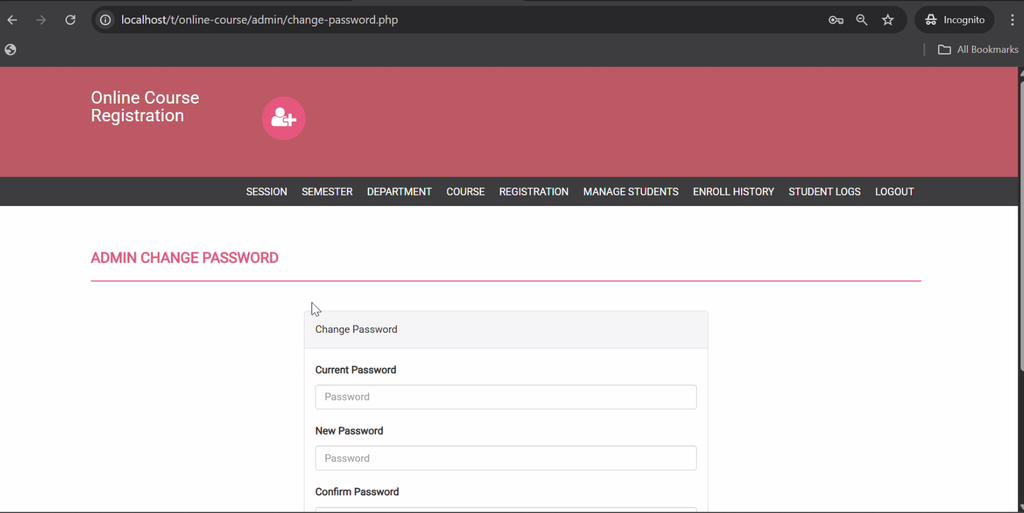Click the Current Password label

tap(355, 370)
